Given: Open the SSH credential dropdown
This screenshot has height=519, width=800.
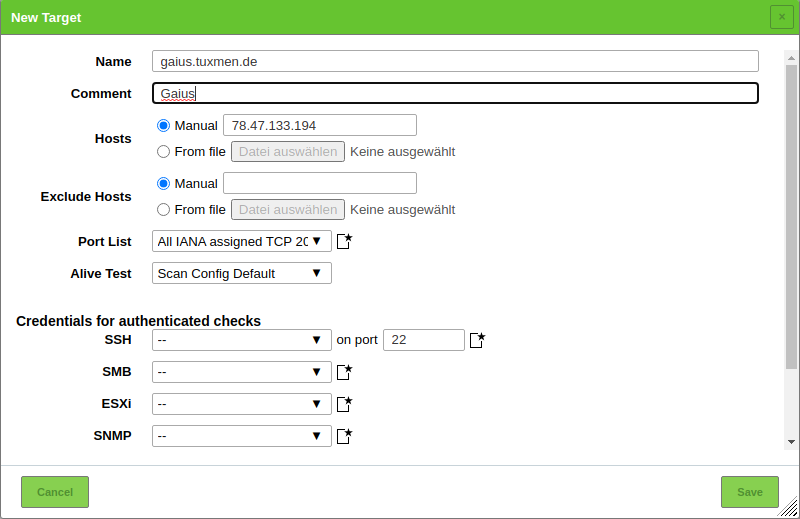Looking at the screenshot, I should (241, 340).
